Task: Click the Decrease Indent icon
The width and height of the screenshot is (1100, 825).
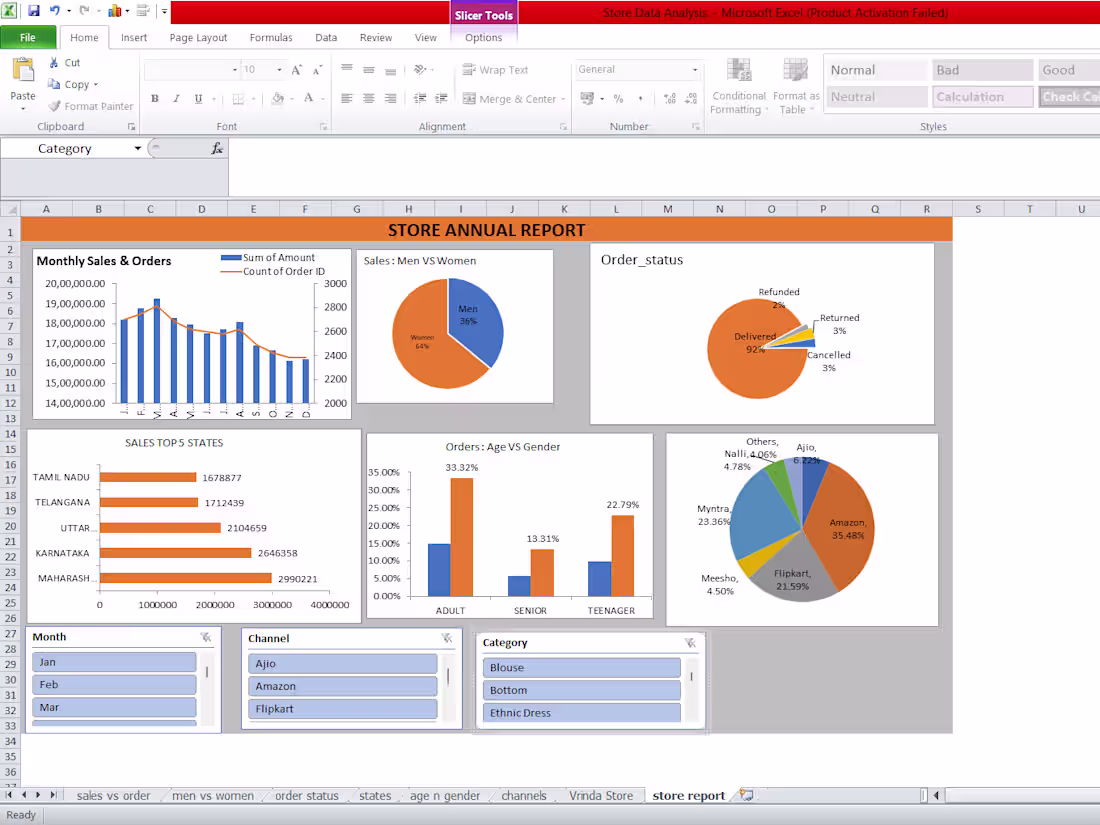Action: tap(420, 98)
